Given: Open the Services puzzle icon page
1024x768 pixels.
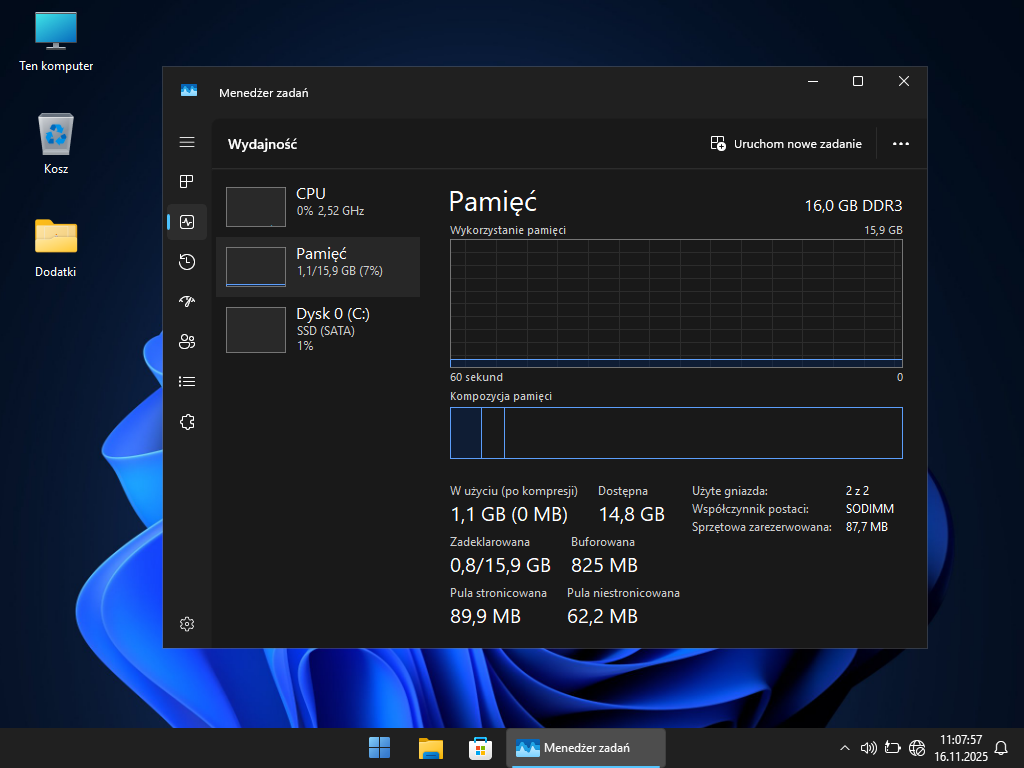Looking at the screenshot, I should click(187, 422).
